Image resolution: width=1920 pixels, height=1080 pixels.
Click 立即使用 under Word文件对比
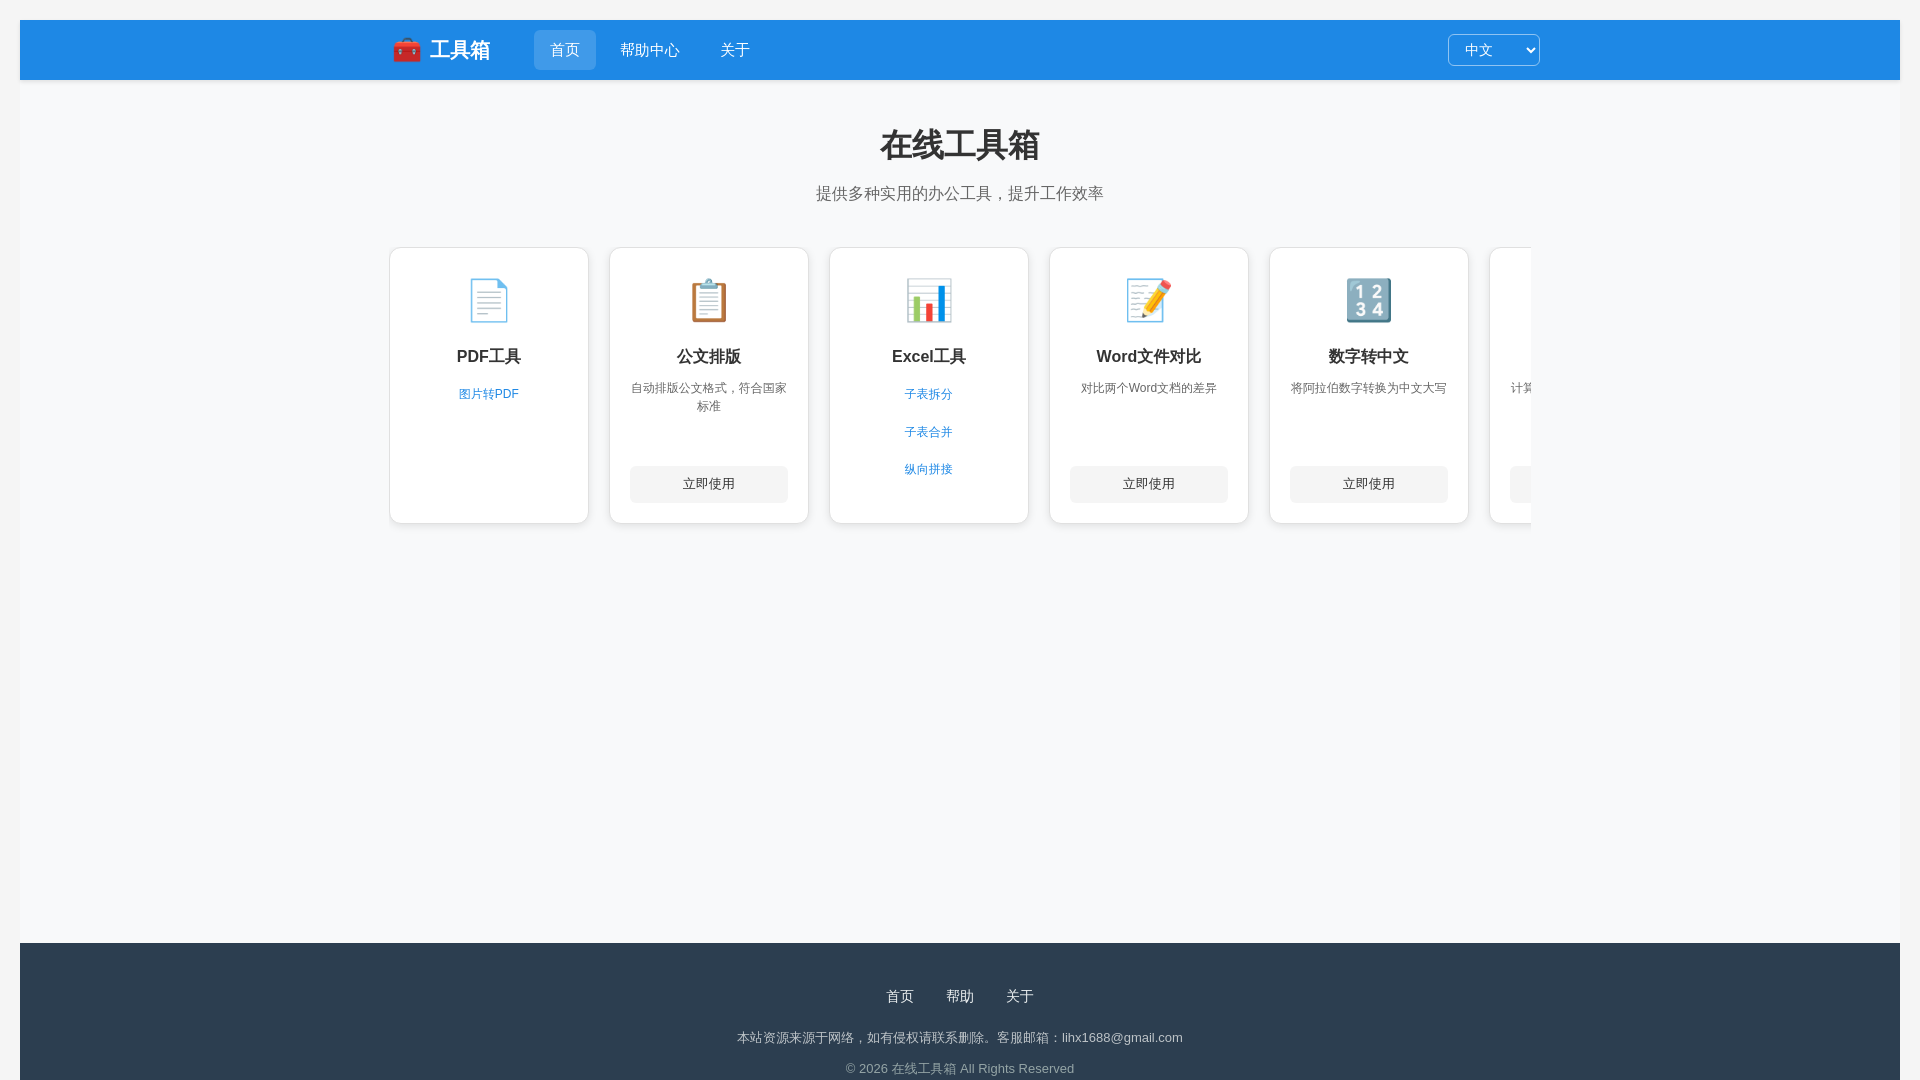[1149, 484]
